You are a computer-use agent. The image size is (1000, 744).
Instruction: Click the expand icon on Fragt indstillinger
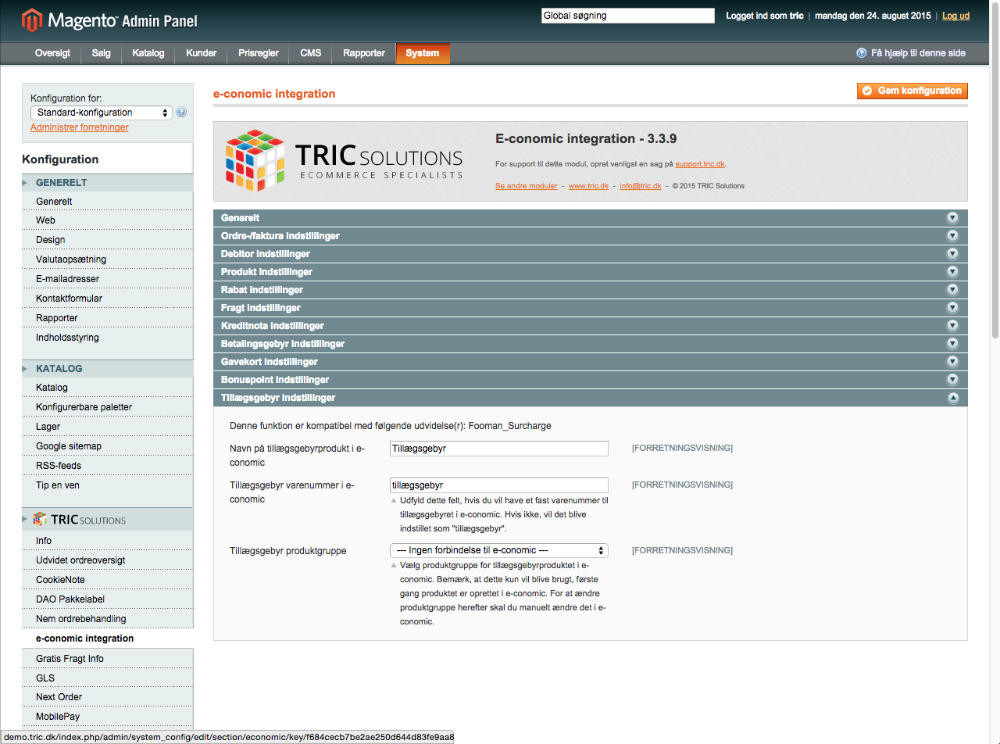click(x=953, y=307)
